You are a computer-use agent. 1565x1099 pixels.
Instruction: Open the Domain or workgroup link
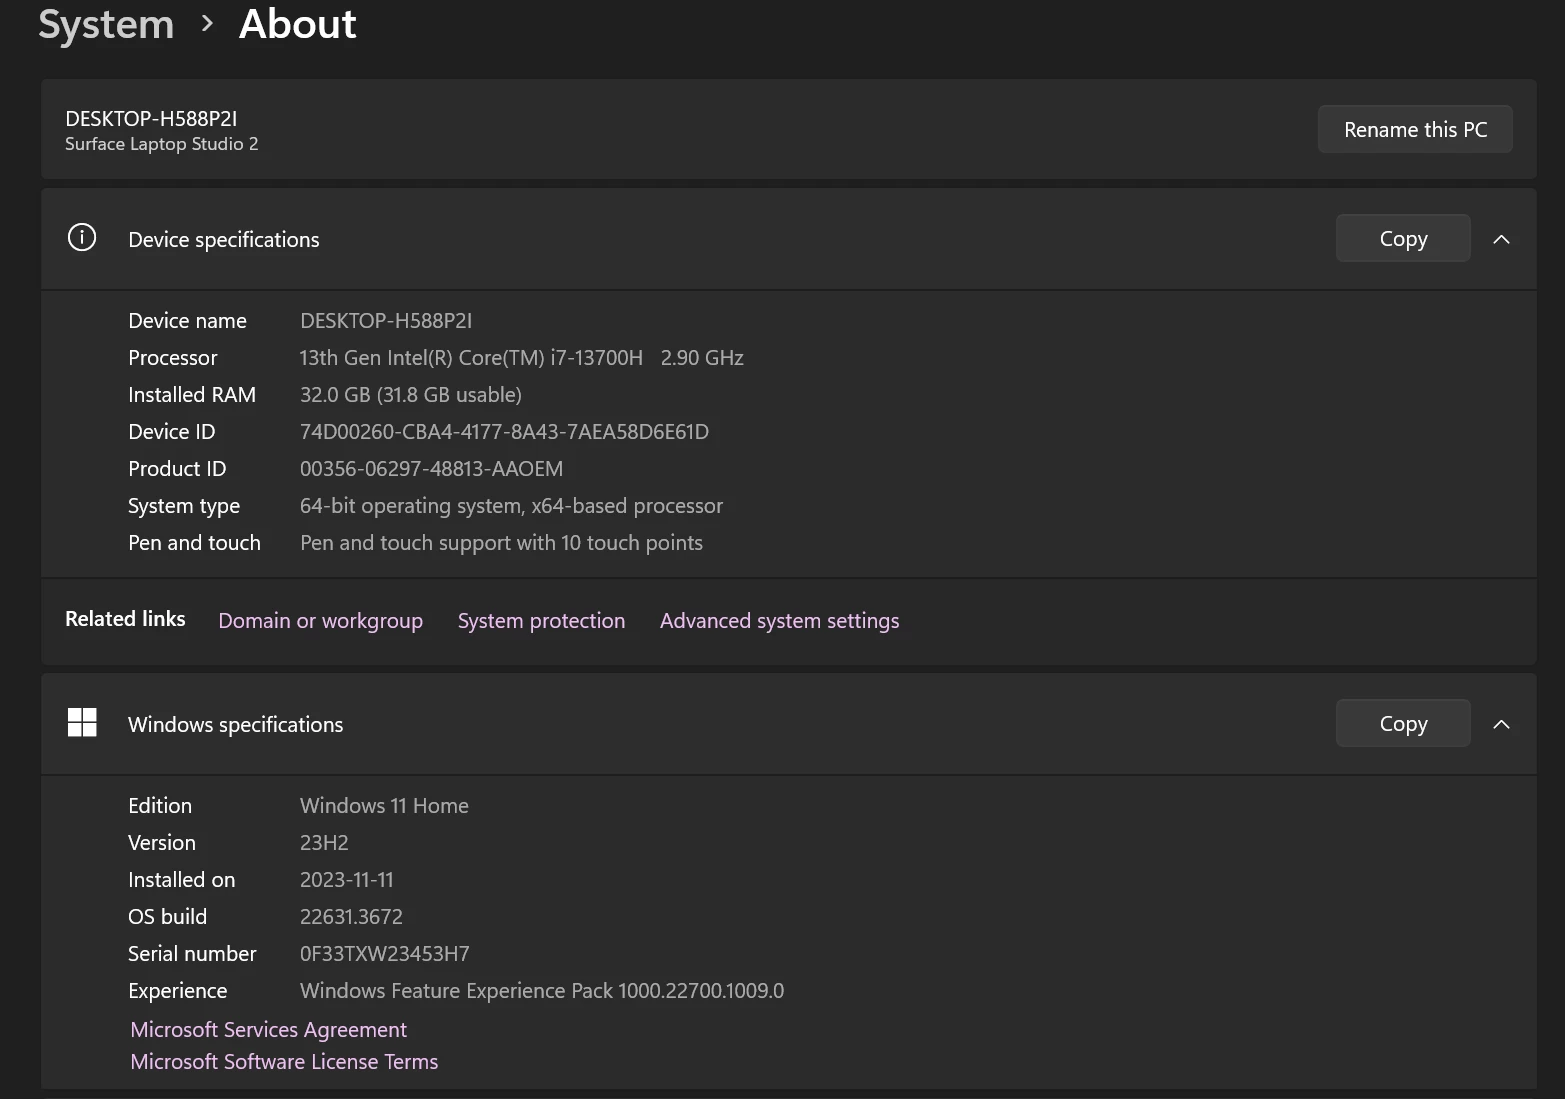point(321,621)
